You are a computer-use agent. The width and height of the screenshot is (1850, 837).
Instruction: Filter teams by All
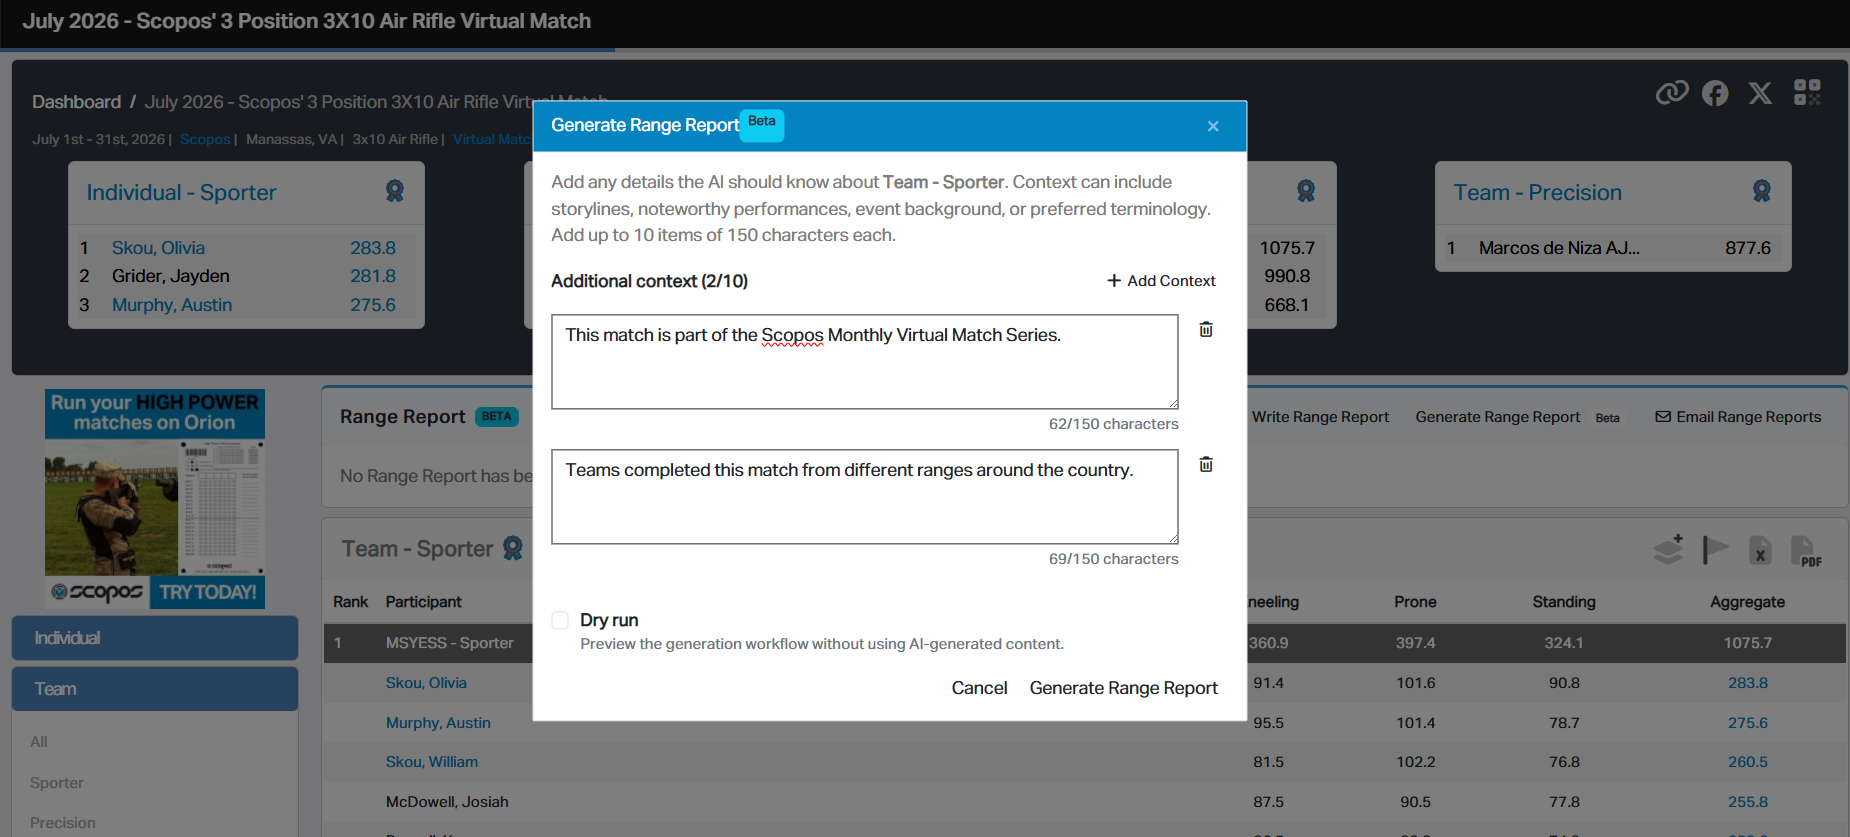(39, 742)
